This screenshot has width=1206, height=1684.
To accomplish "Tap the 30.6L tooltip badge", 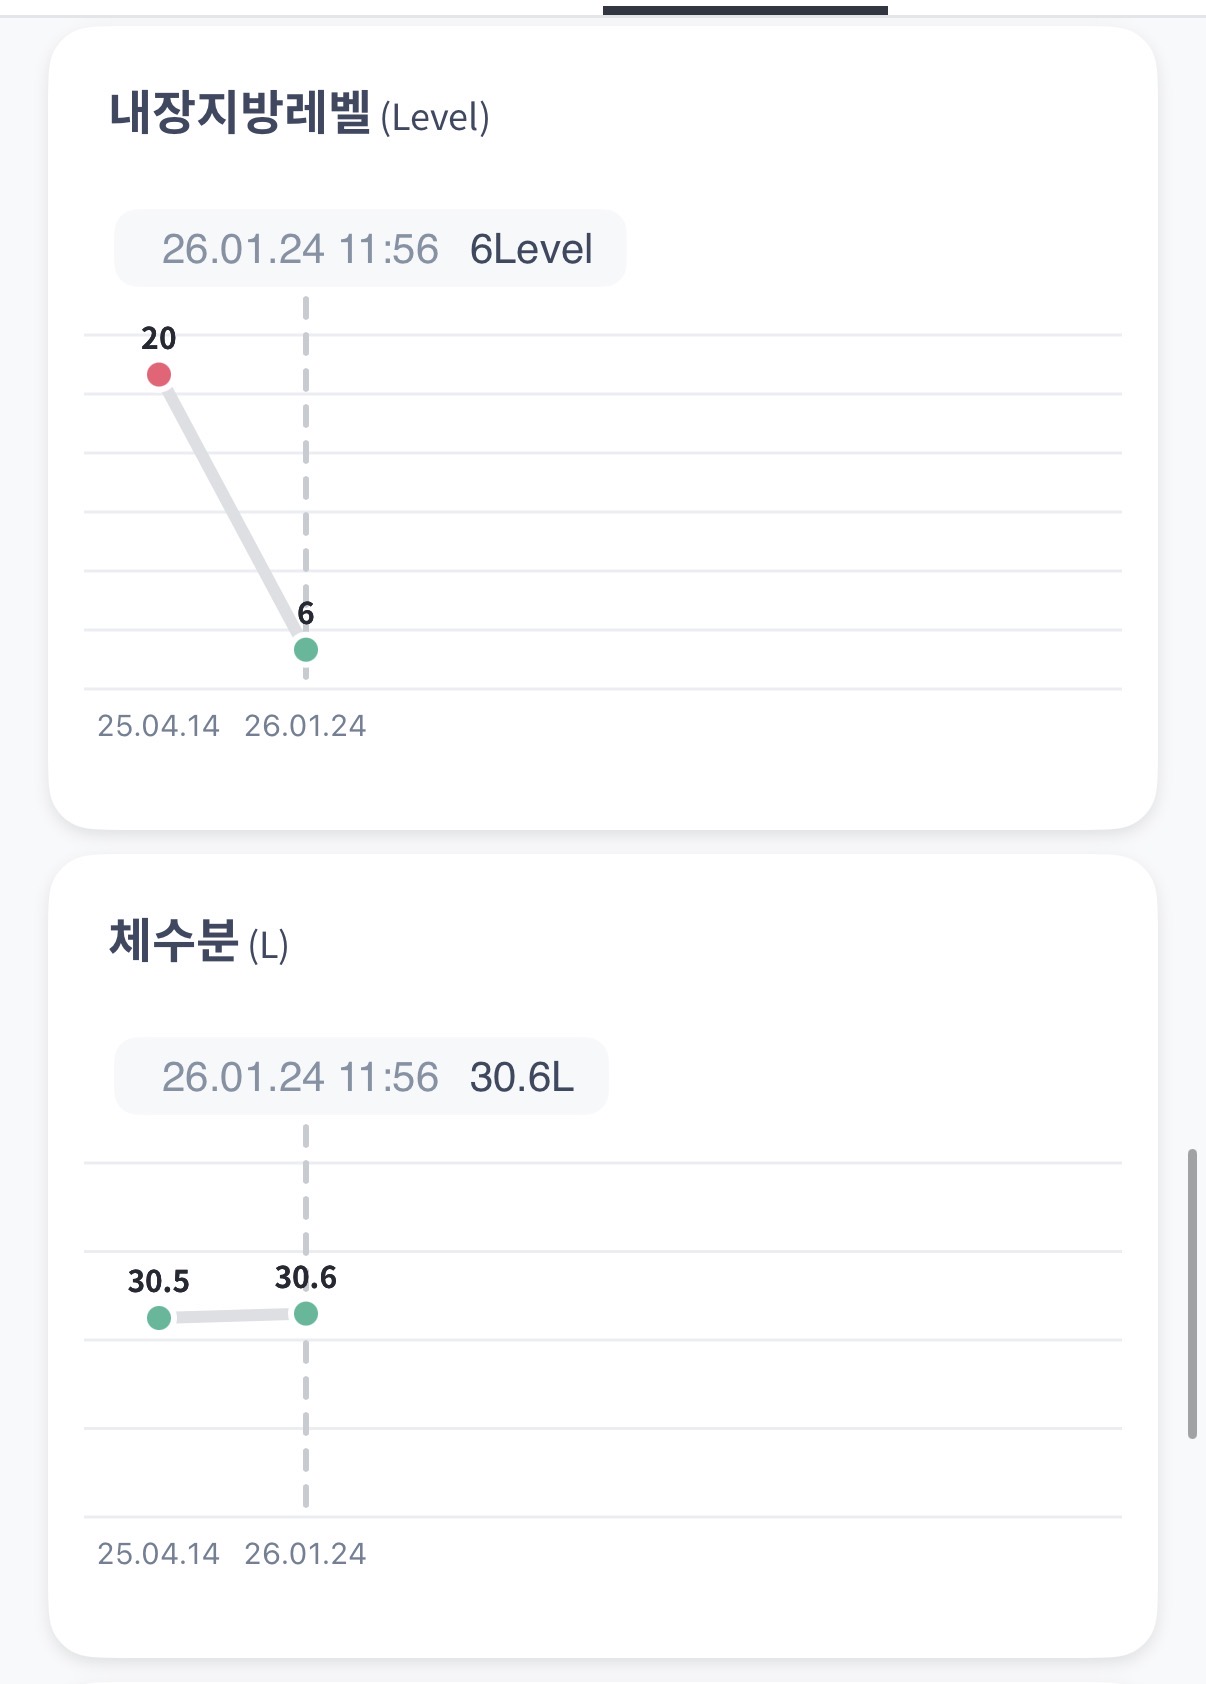I will click(x=361, y=1077).
